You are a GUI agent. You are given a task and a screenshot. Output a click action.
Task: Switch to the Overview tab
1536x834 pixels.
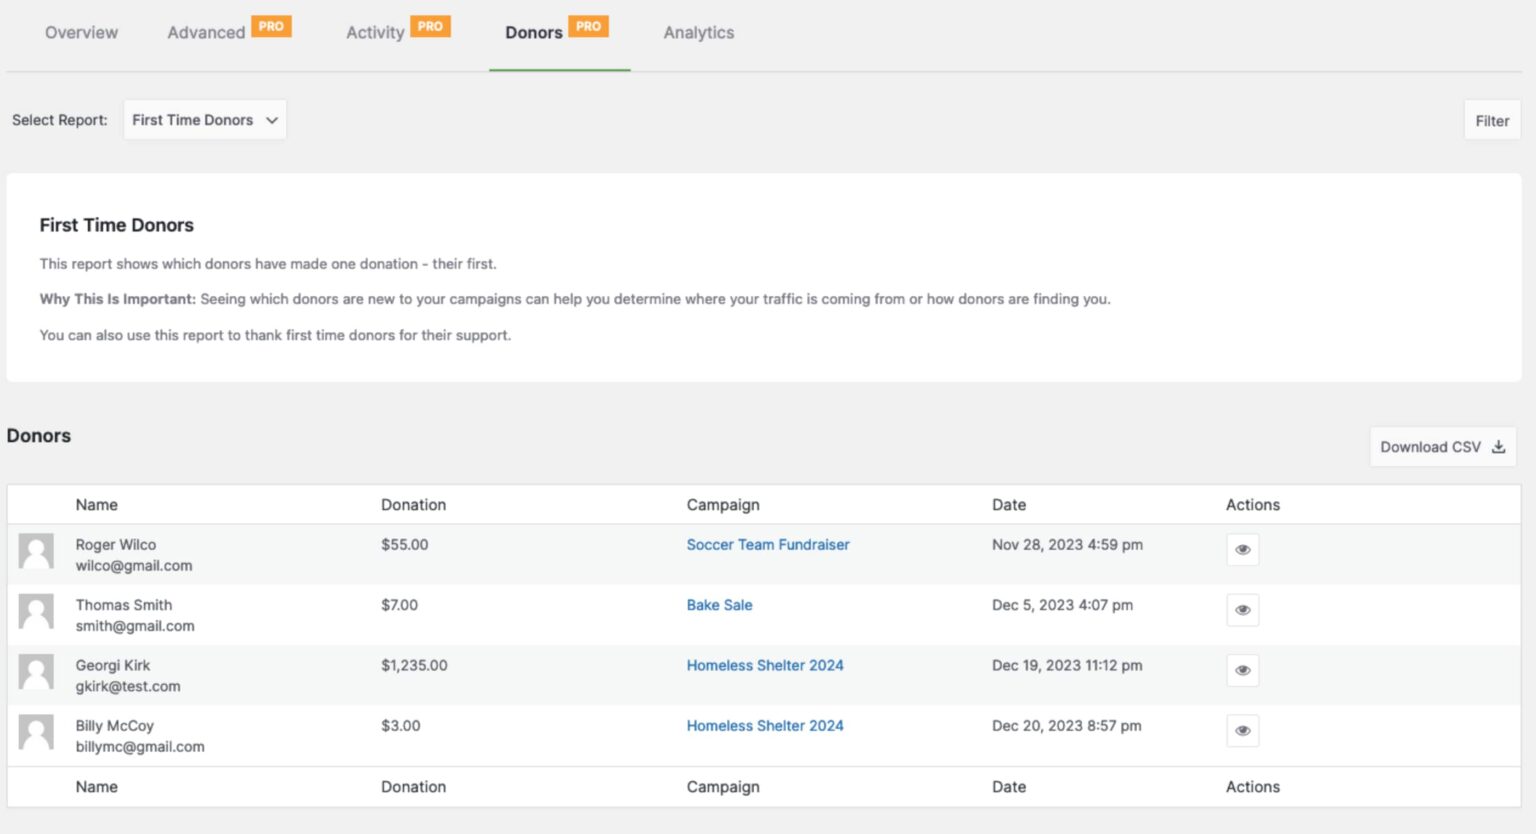point(81,32)
